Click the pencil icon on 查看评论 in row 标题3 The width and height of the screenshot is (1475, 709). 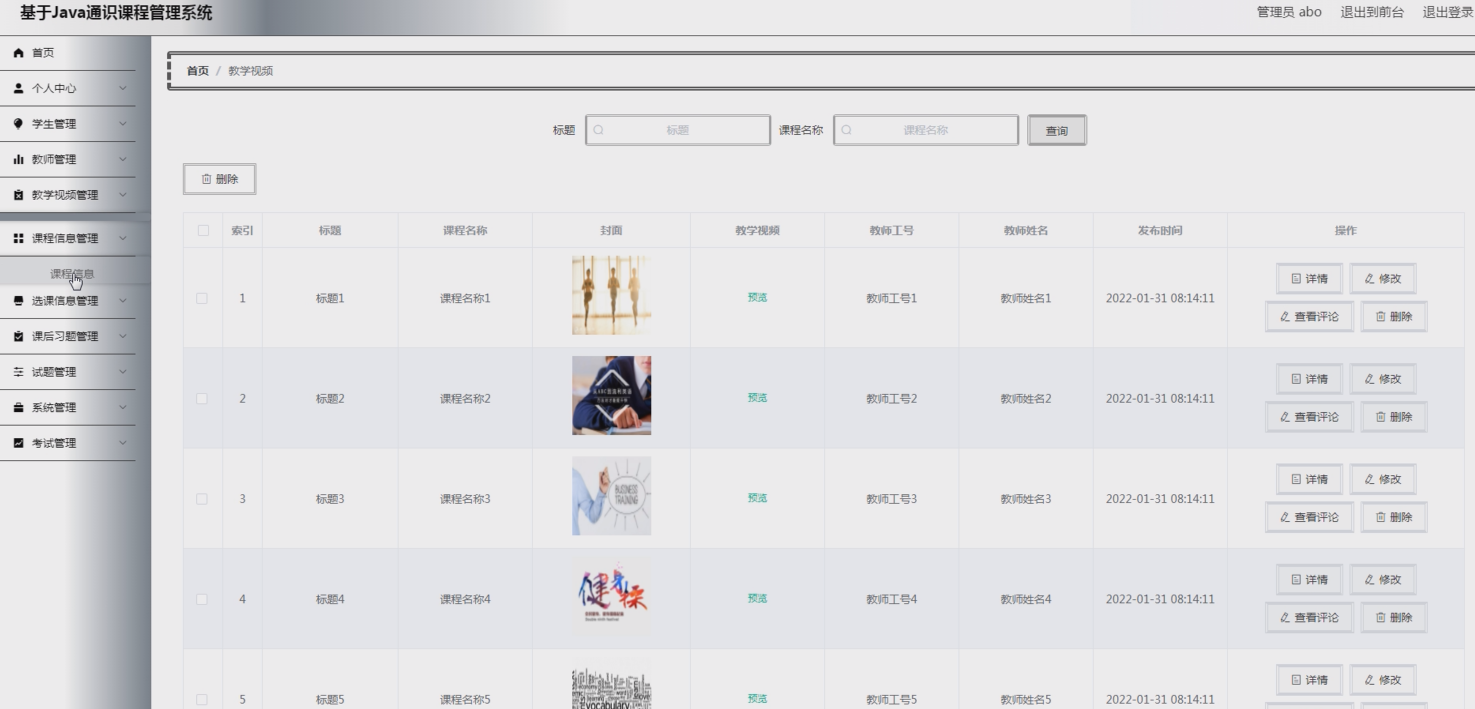click(x=1285, y=517)
